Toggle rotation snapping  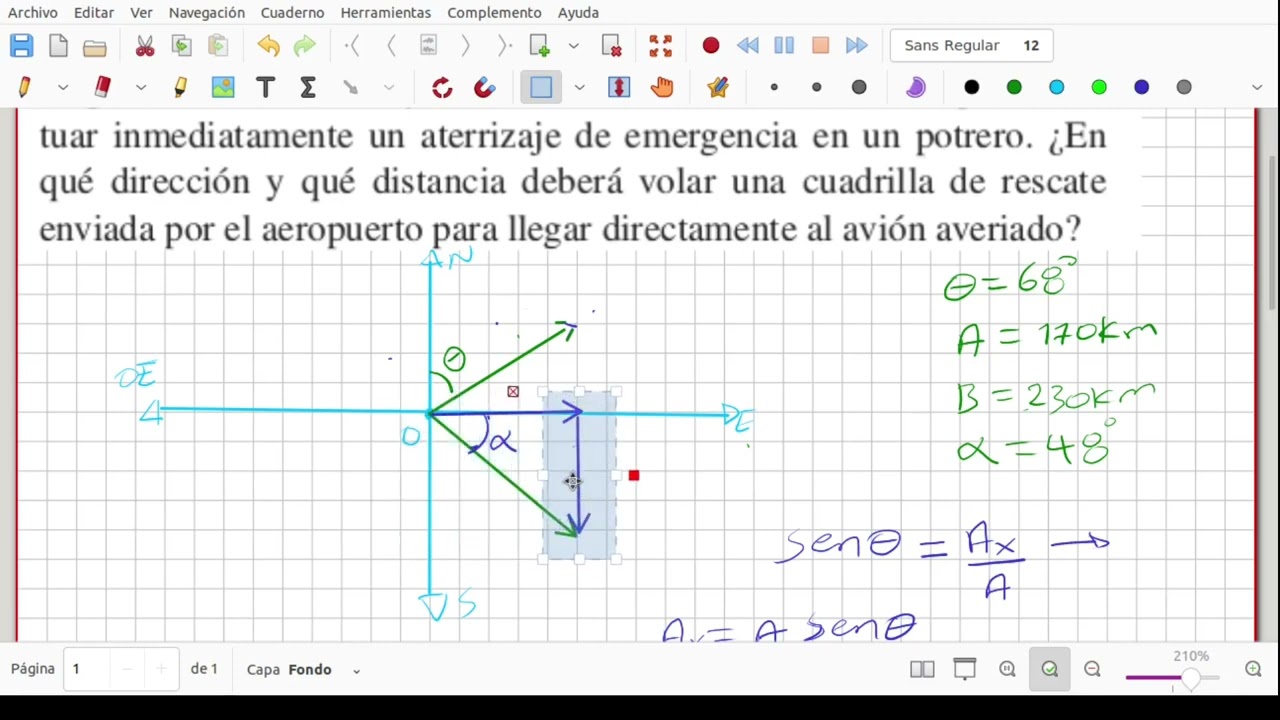[442, 87]
